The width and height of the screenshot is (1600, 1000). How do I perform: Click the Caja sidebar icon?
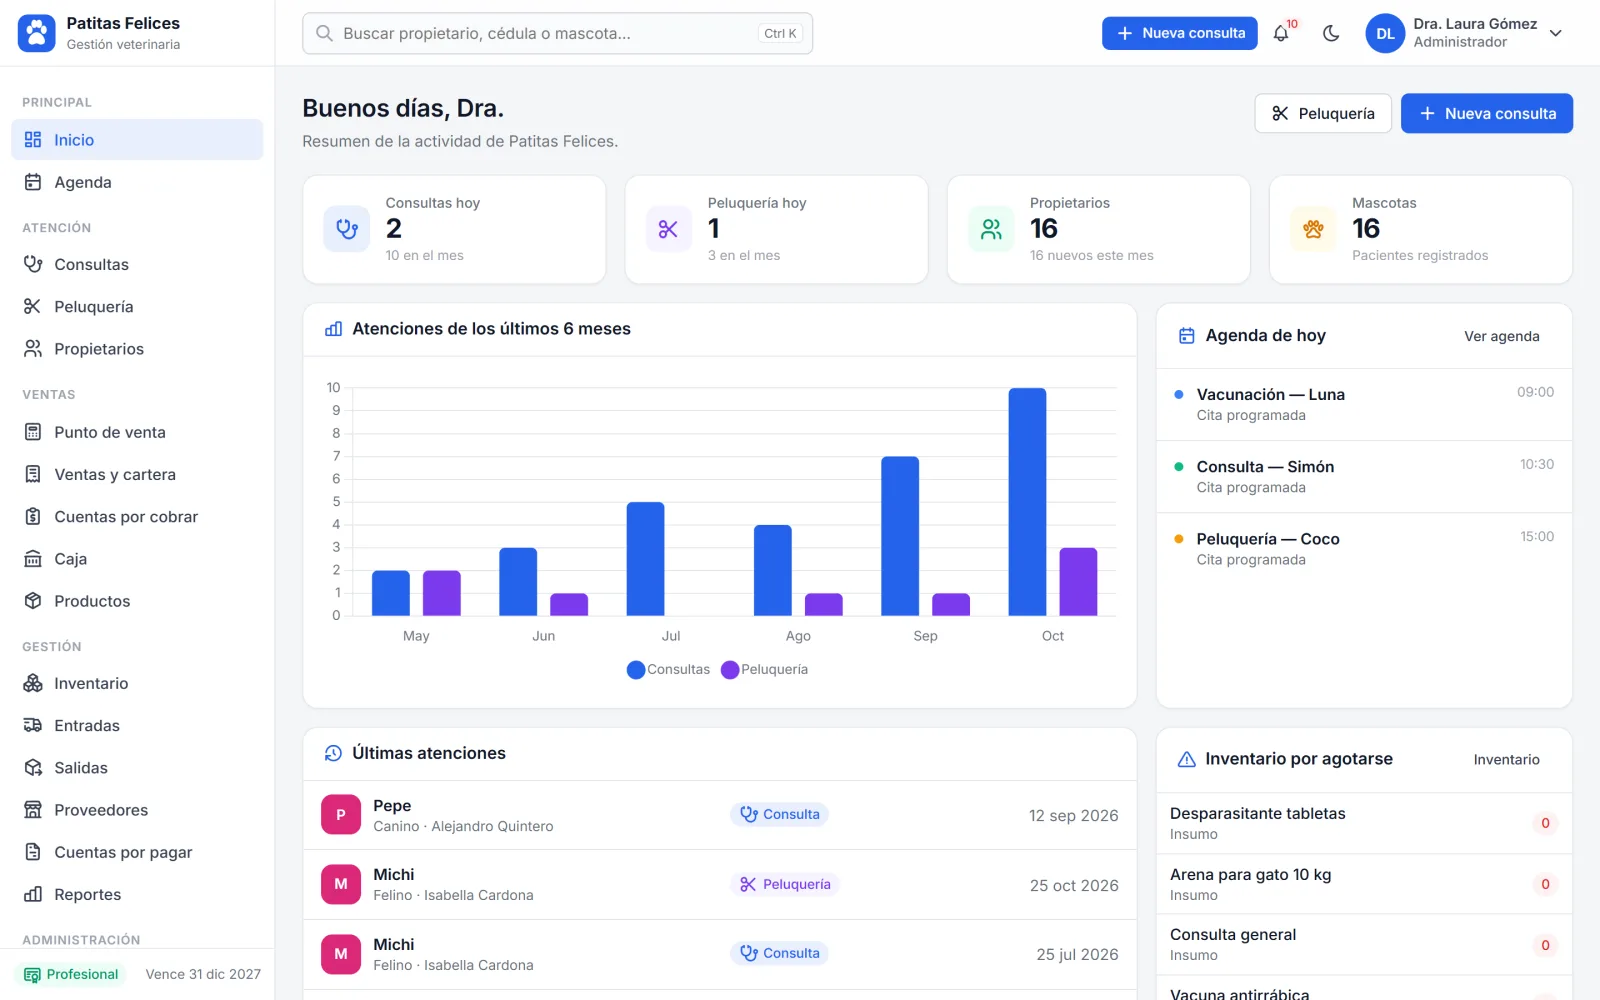point(33,559)
